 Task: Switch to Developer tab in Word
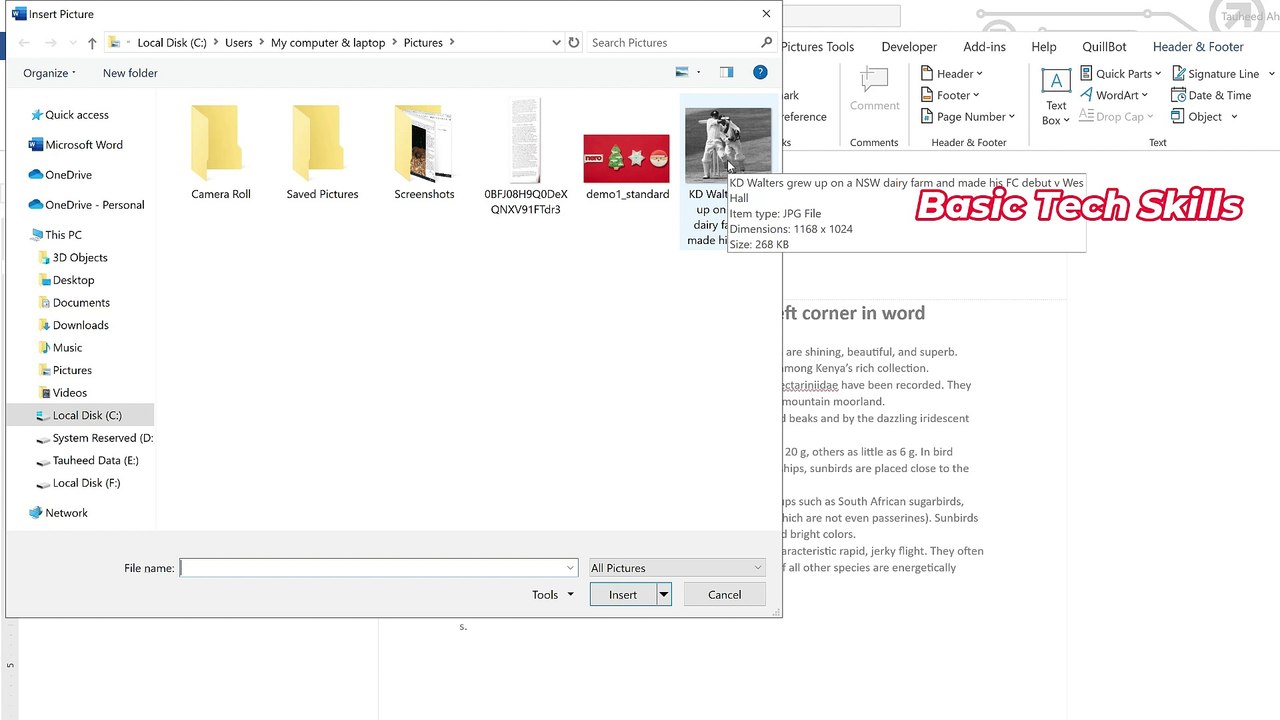[x=909, y=47]
